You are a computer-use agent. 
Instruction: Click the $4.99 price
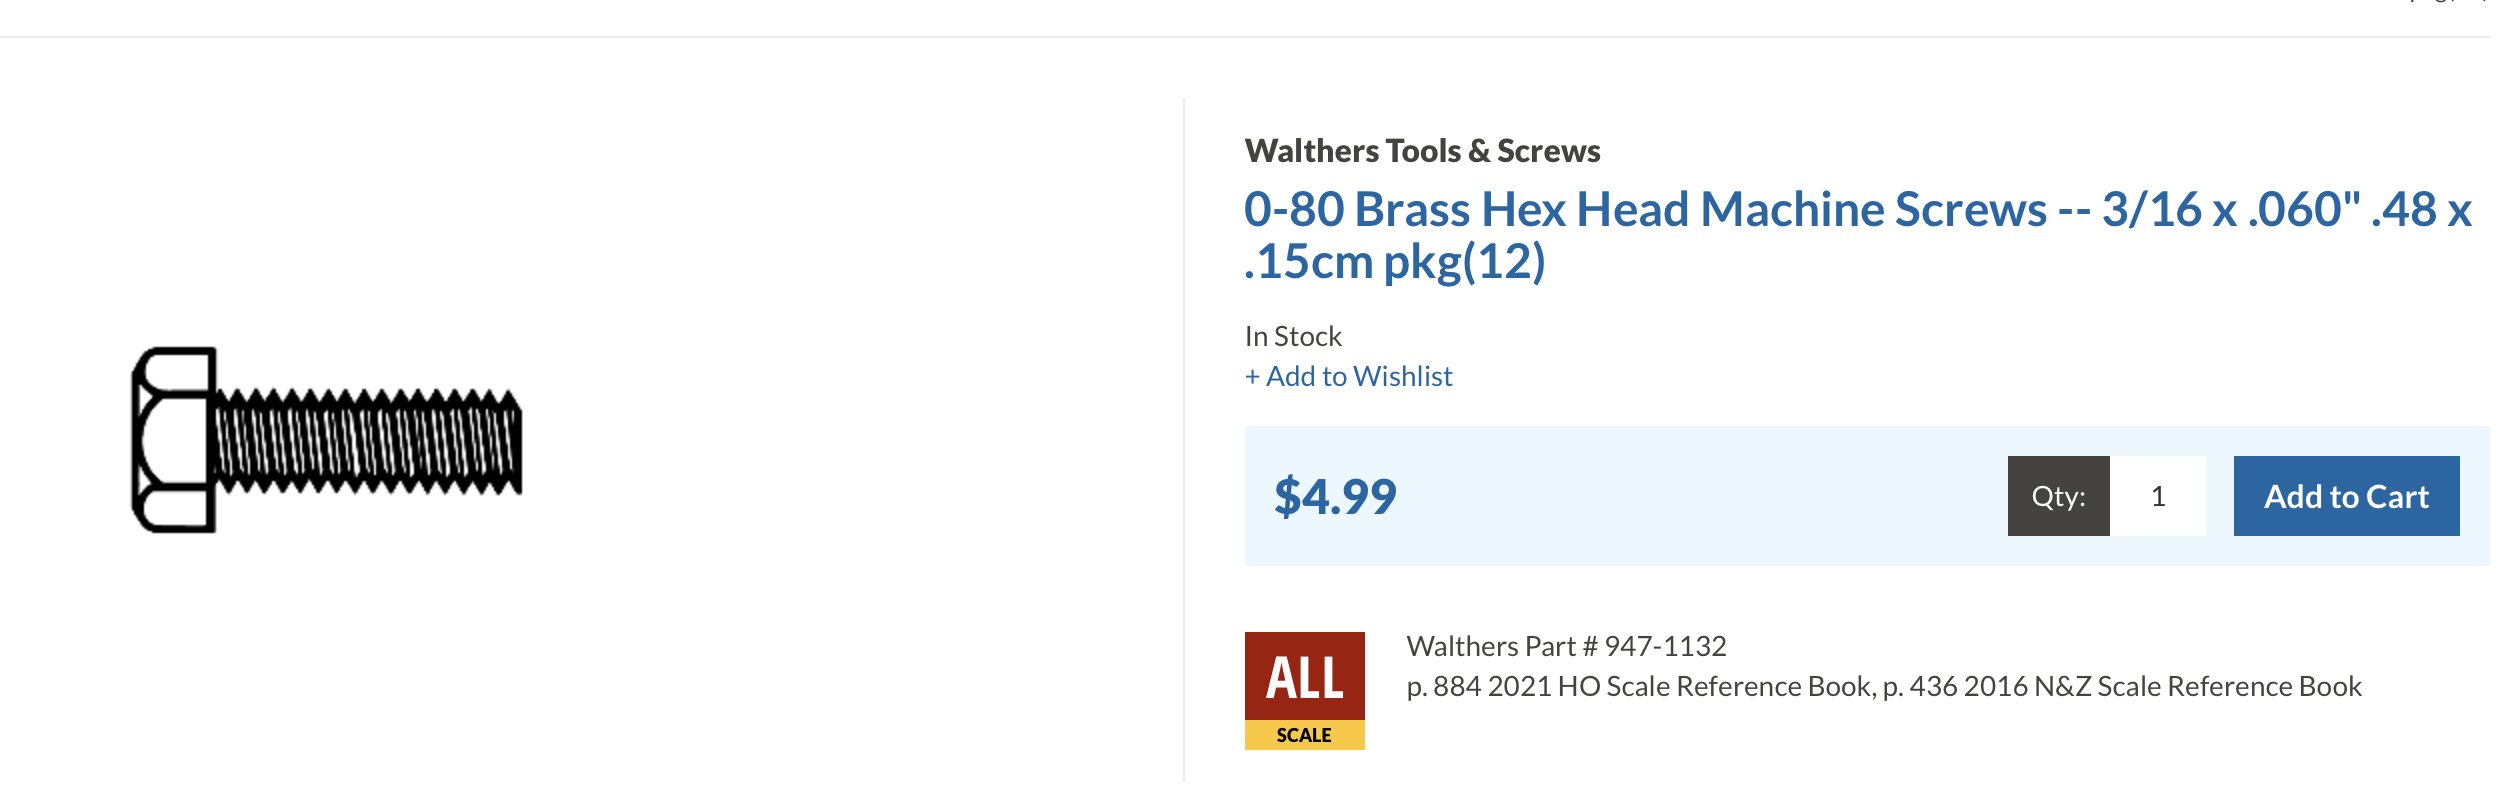[x=1335, y=496]
